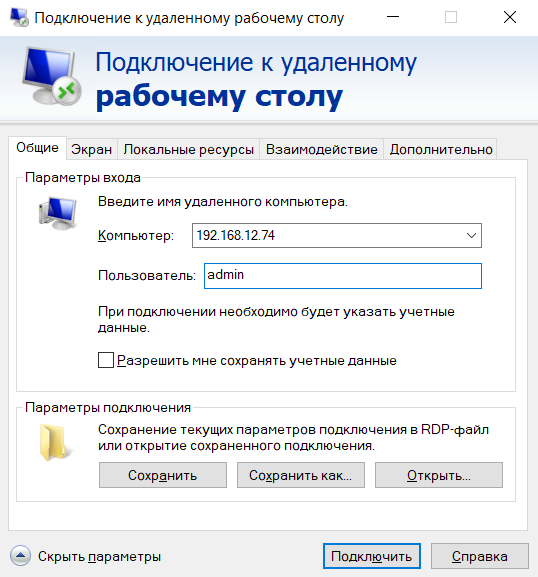
Task: Select the Общие tab
Action: point(37,148)
